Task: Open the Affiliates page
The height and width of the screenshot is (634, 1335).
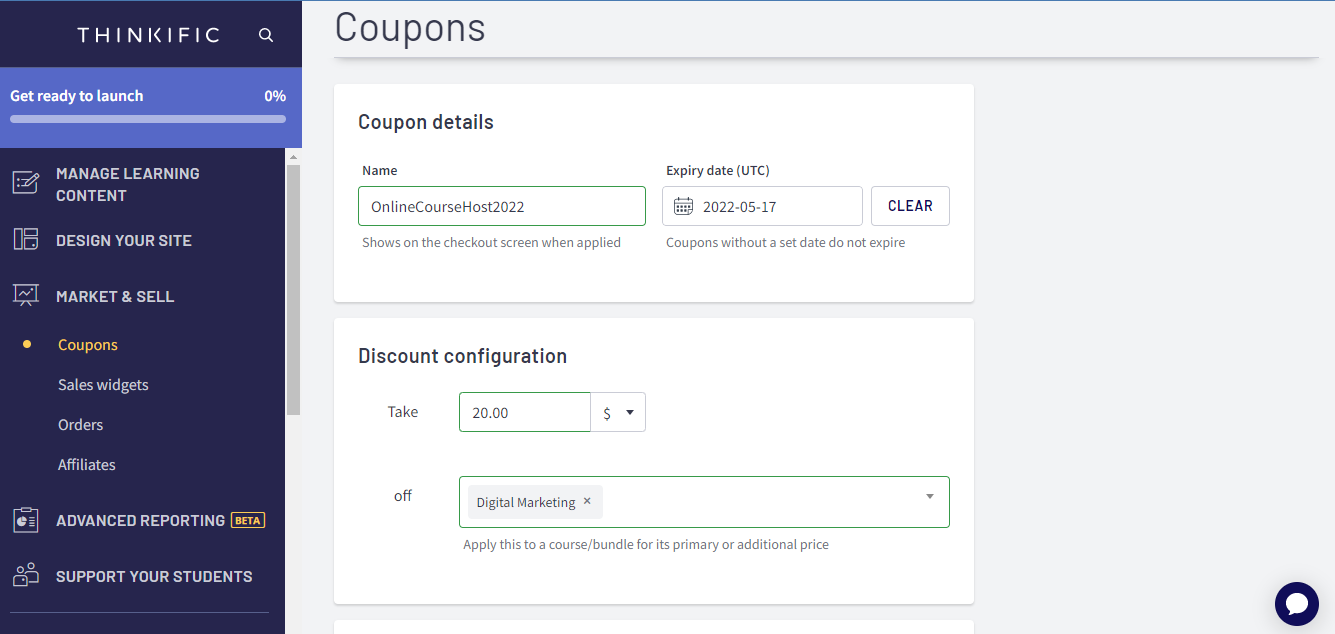Action: pos(86,465)
